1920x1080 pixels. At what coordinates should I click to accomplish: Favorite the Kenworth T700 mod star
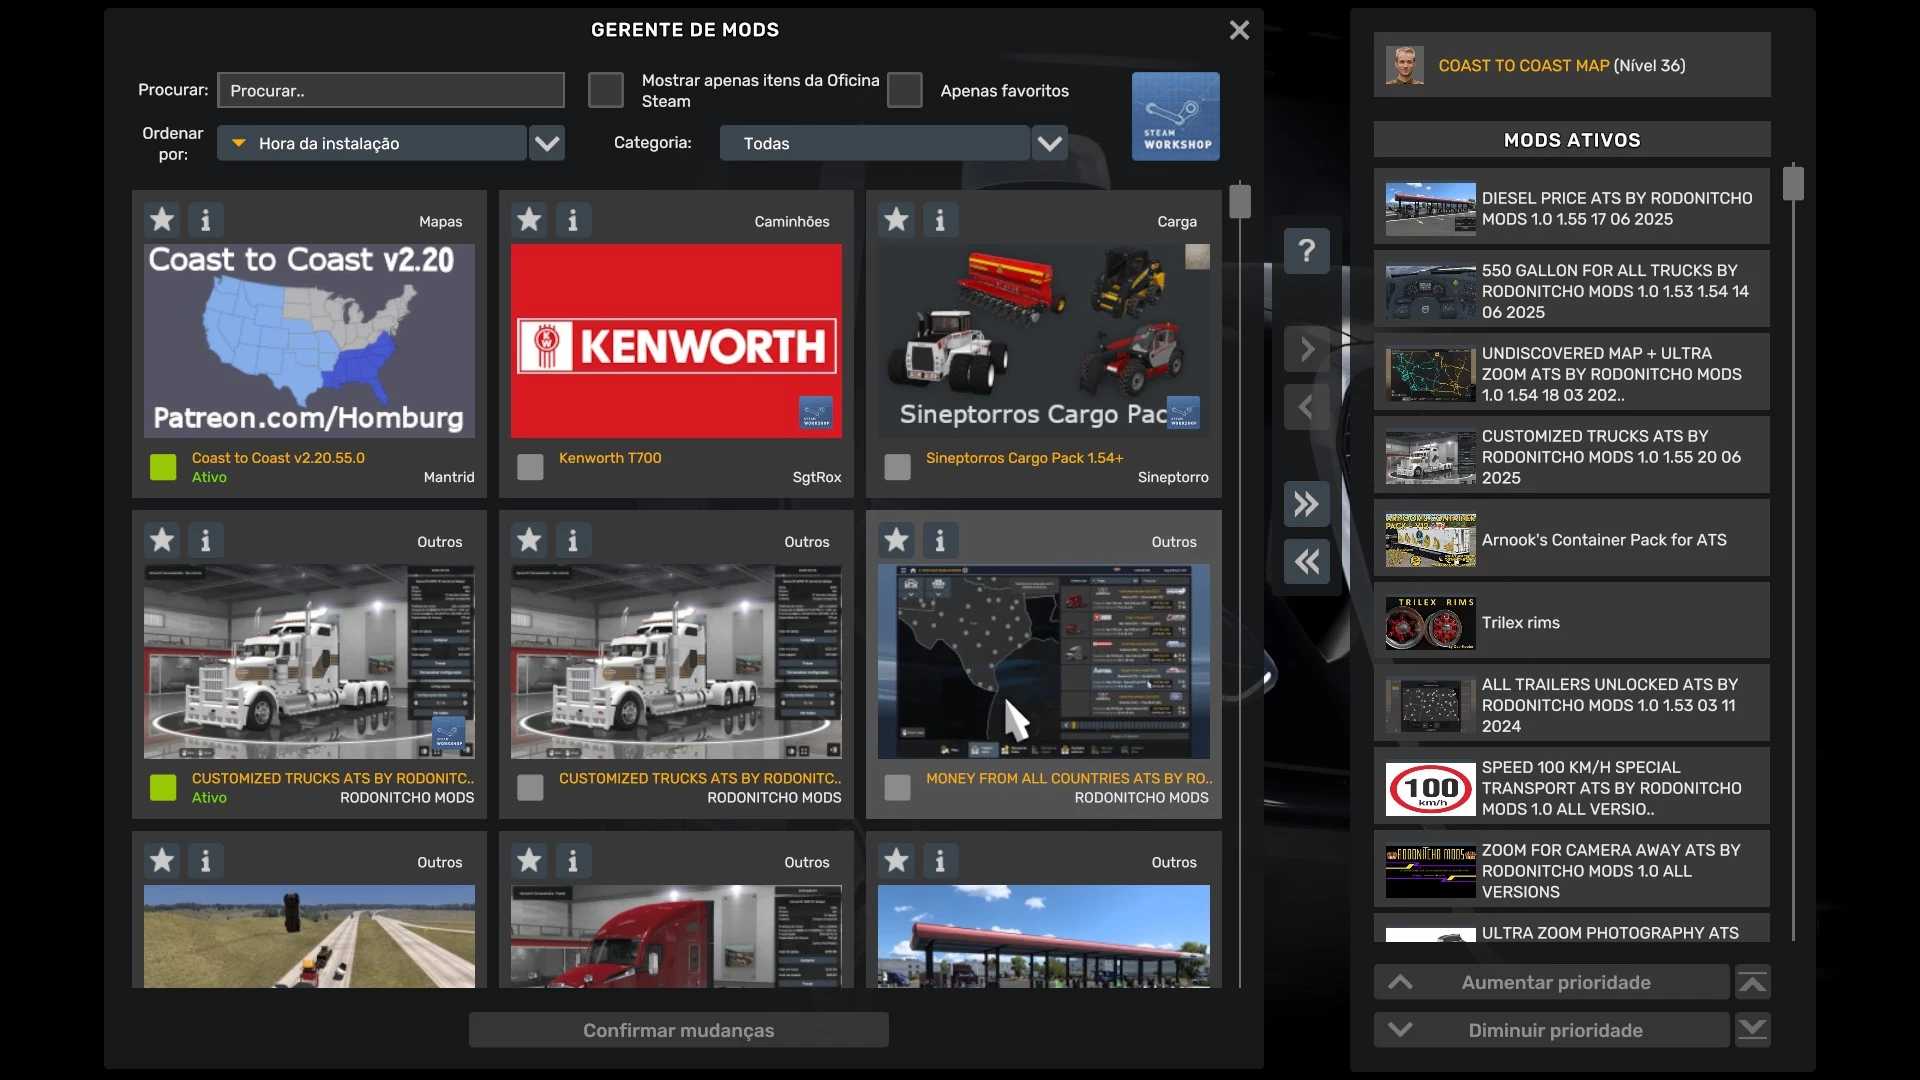(x=529, y=219)
